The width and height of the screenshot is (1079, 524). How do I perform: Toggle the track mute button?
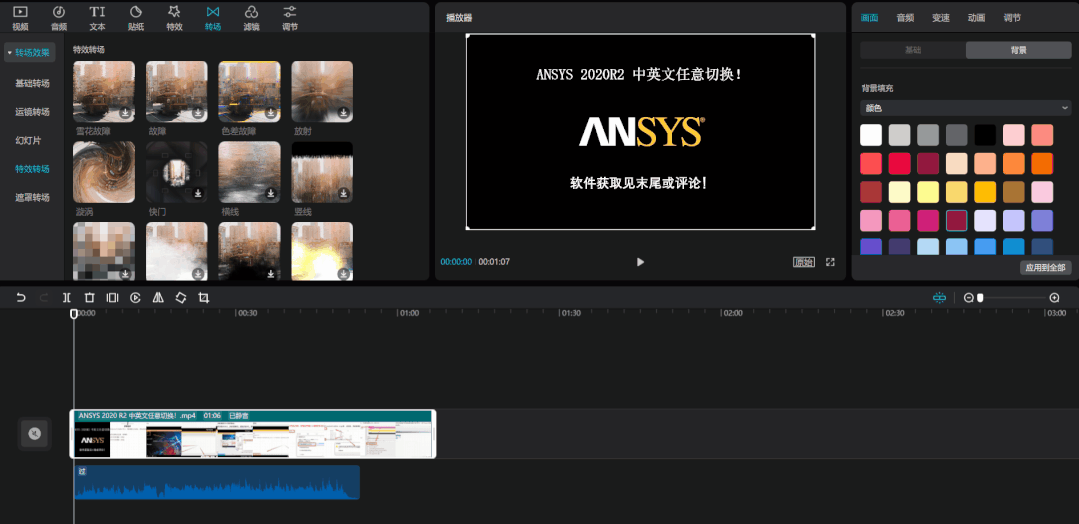(34, 433)
